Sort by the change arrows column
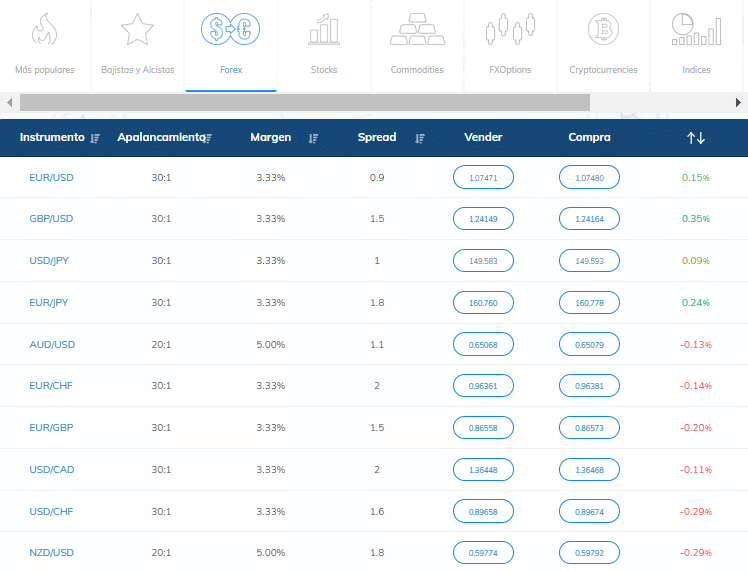 (x=696, y=138)
